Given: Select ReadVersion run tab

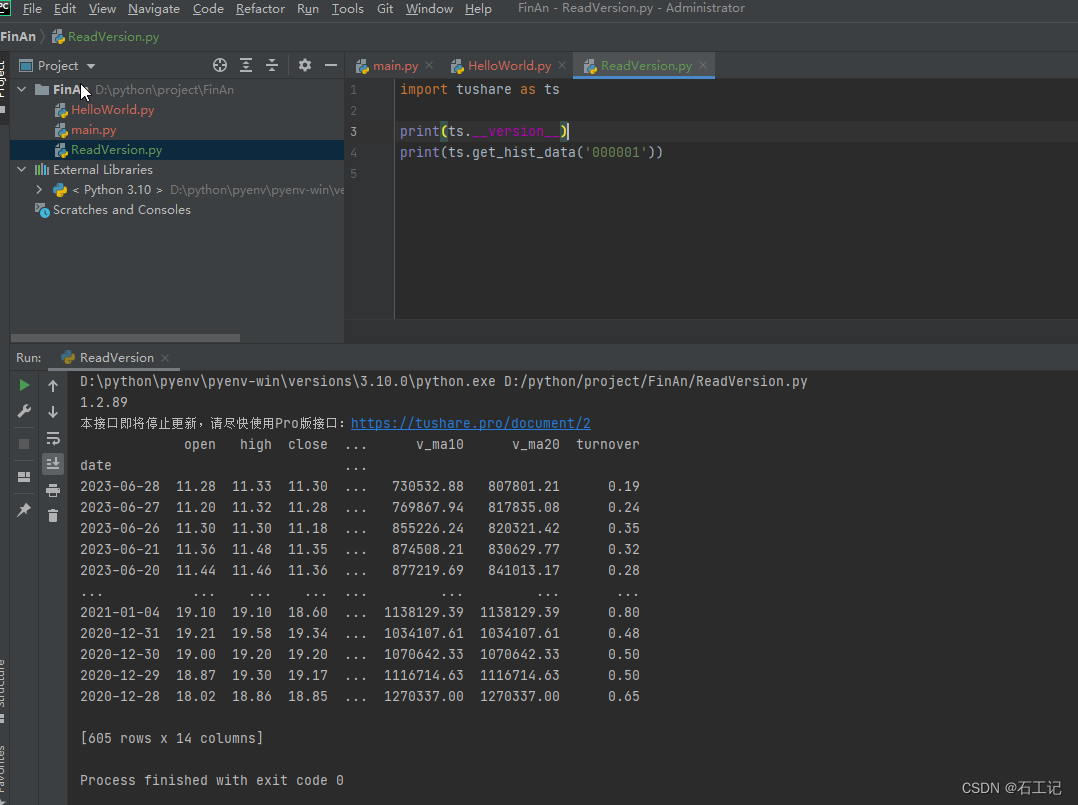Looking at the screenshot, I should (117, 357).
